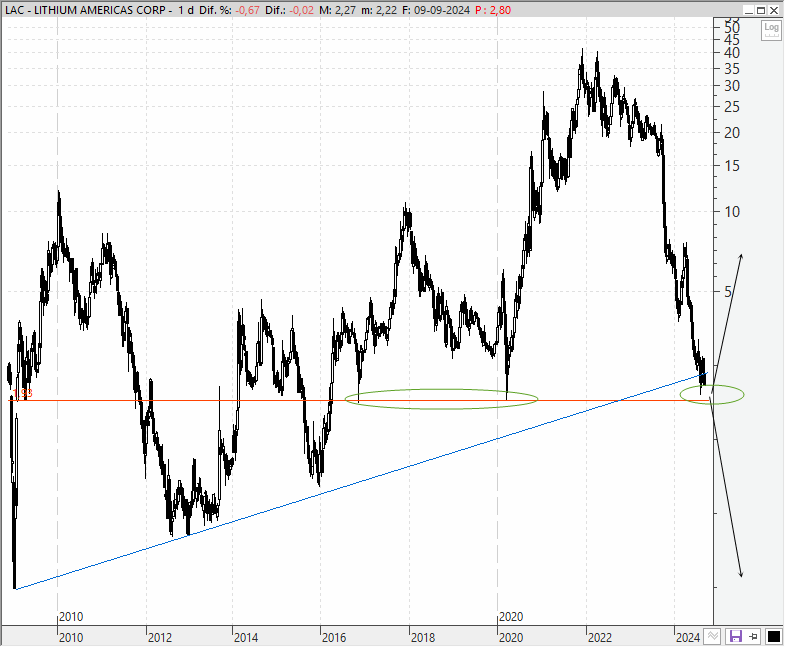Click the 10 price axis label

click(732, 212)
